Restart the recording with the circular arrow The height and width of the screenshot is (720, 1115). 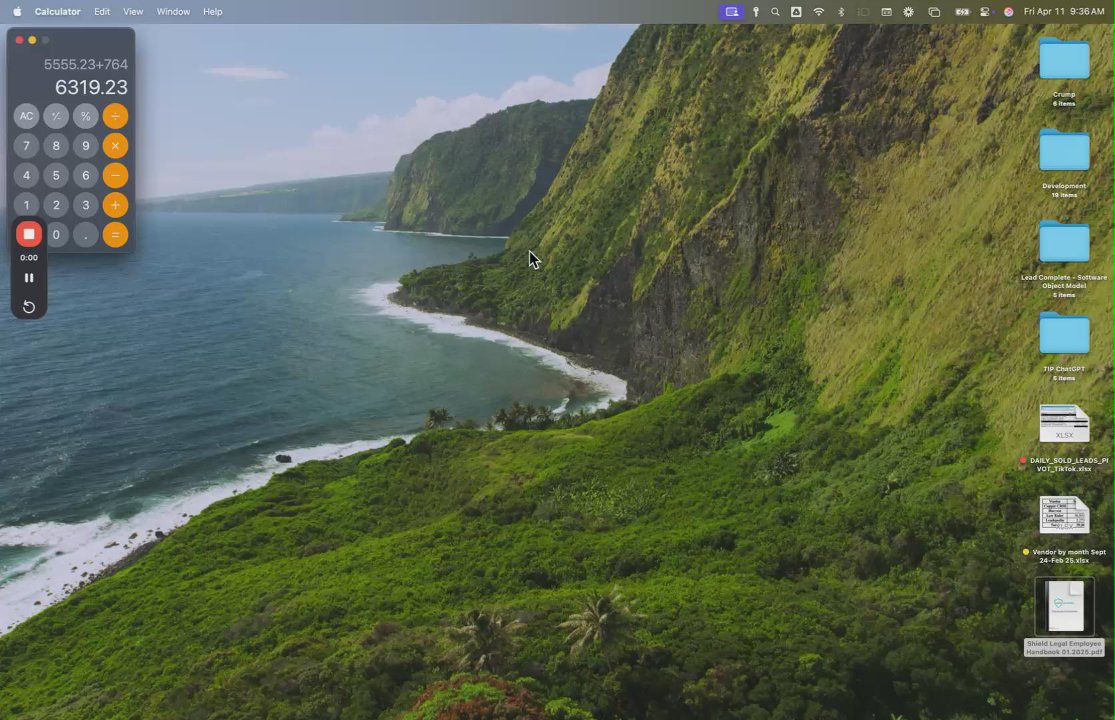(x=28, y=307)
